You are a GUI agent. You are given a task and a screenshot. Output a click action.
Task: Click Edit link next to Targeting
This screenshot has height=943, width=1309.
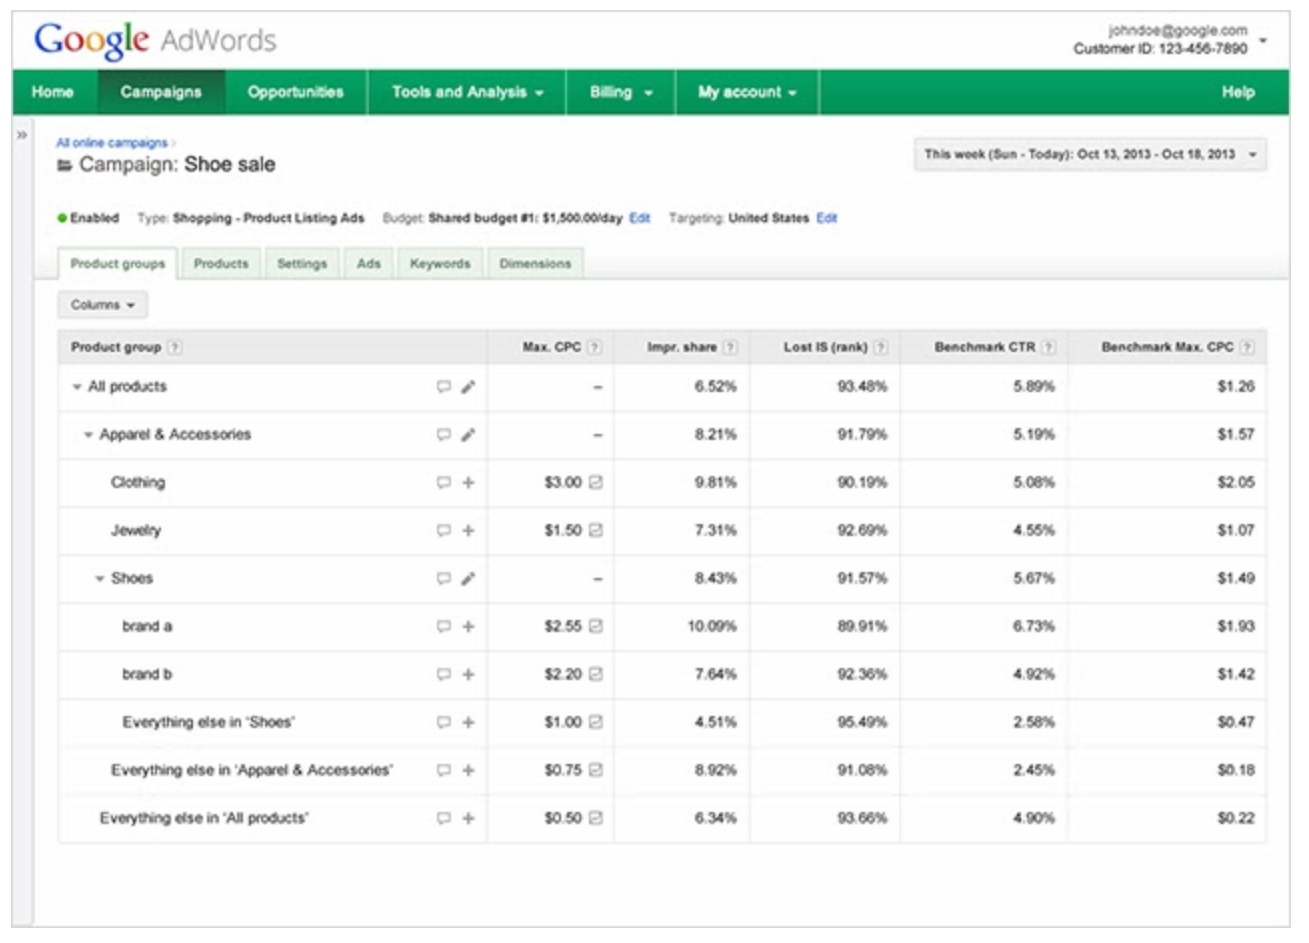827,218
